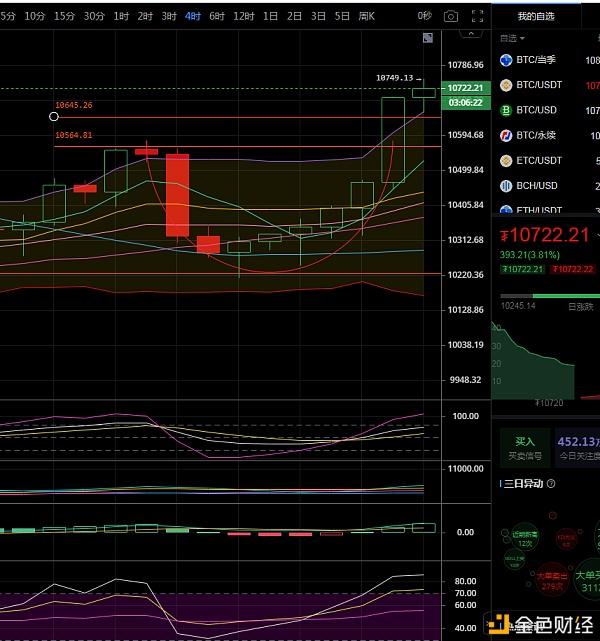Click the green 大单买 bubble
Viewport: 600px width, 641px height.
pos(589,580)
